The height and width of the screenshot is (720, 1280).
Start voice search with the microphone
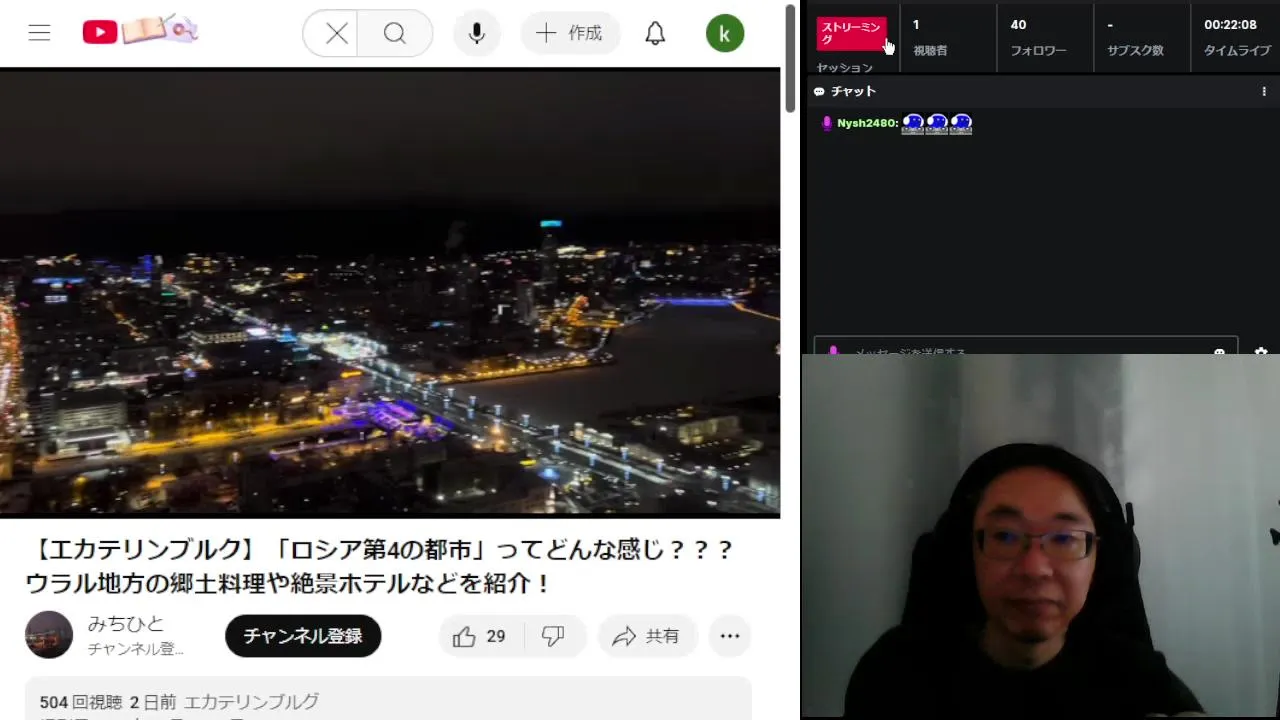pyautogui.click(x=476, y=34)
